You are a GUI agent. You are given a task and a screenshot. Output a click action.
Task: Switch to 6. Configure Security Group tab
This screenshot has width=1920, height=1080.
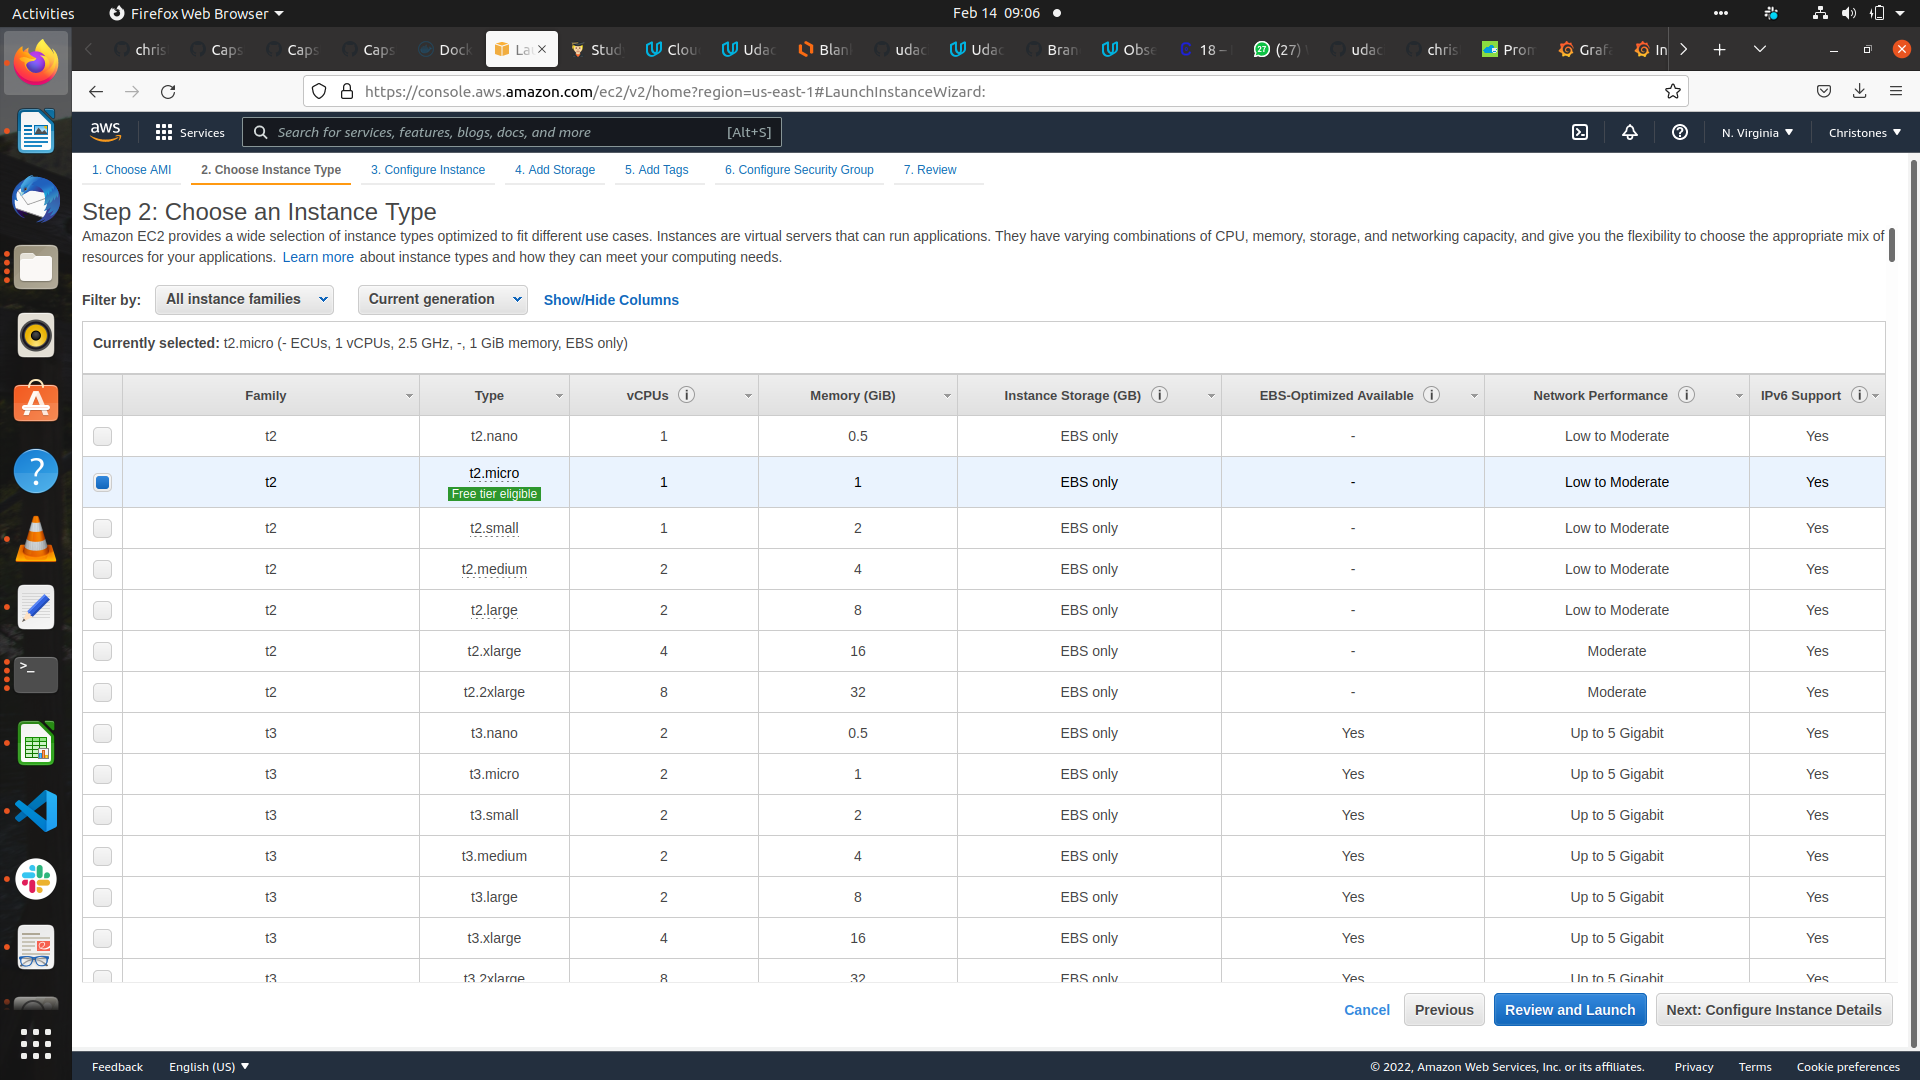[x=798, y=170]
